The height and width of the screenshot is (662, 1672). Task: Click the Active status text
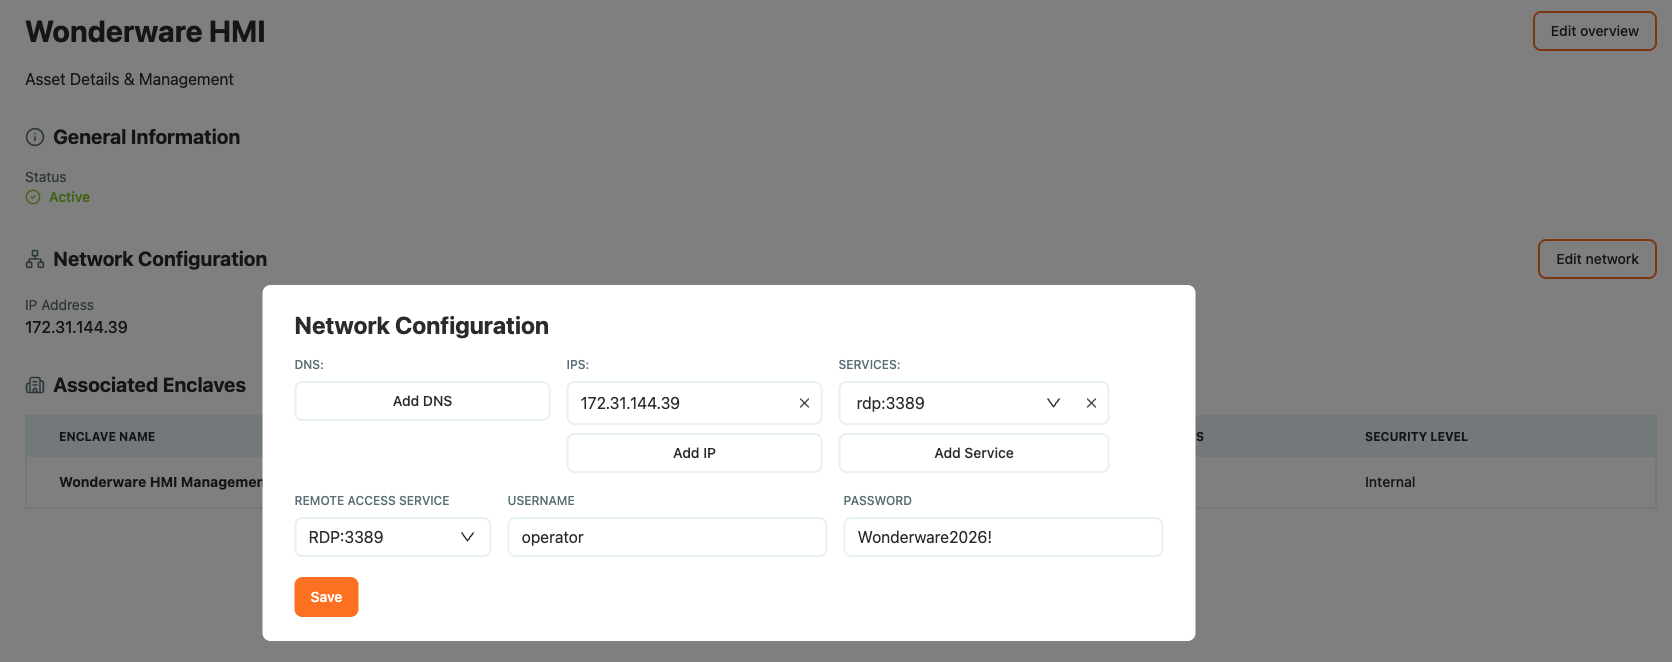[69, 197]
